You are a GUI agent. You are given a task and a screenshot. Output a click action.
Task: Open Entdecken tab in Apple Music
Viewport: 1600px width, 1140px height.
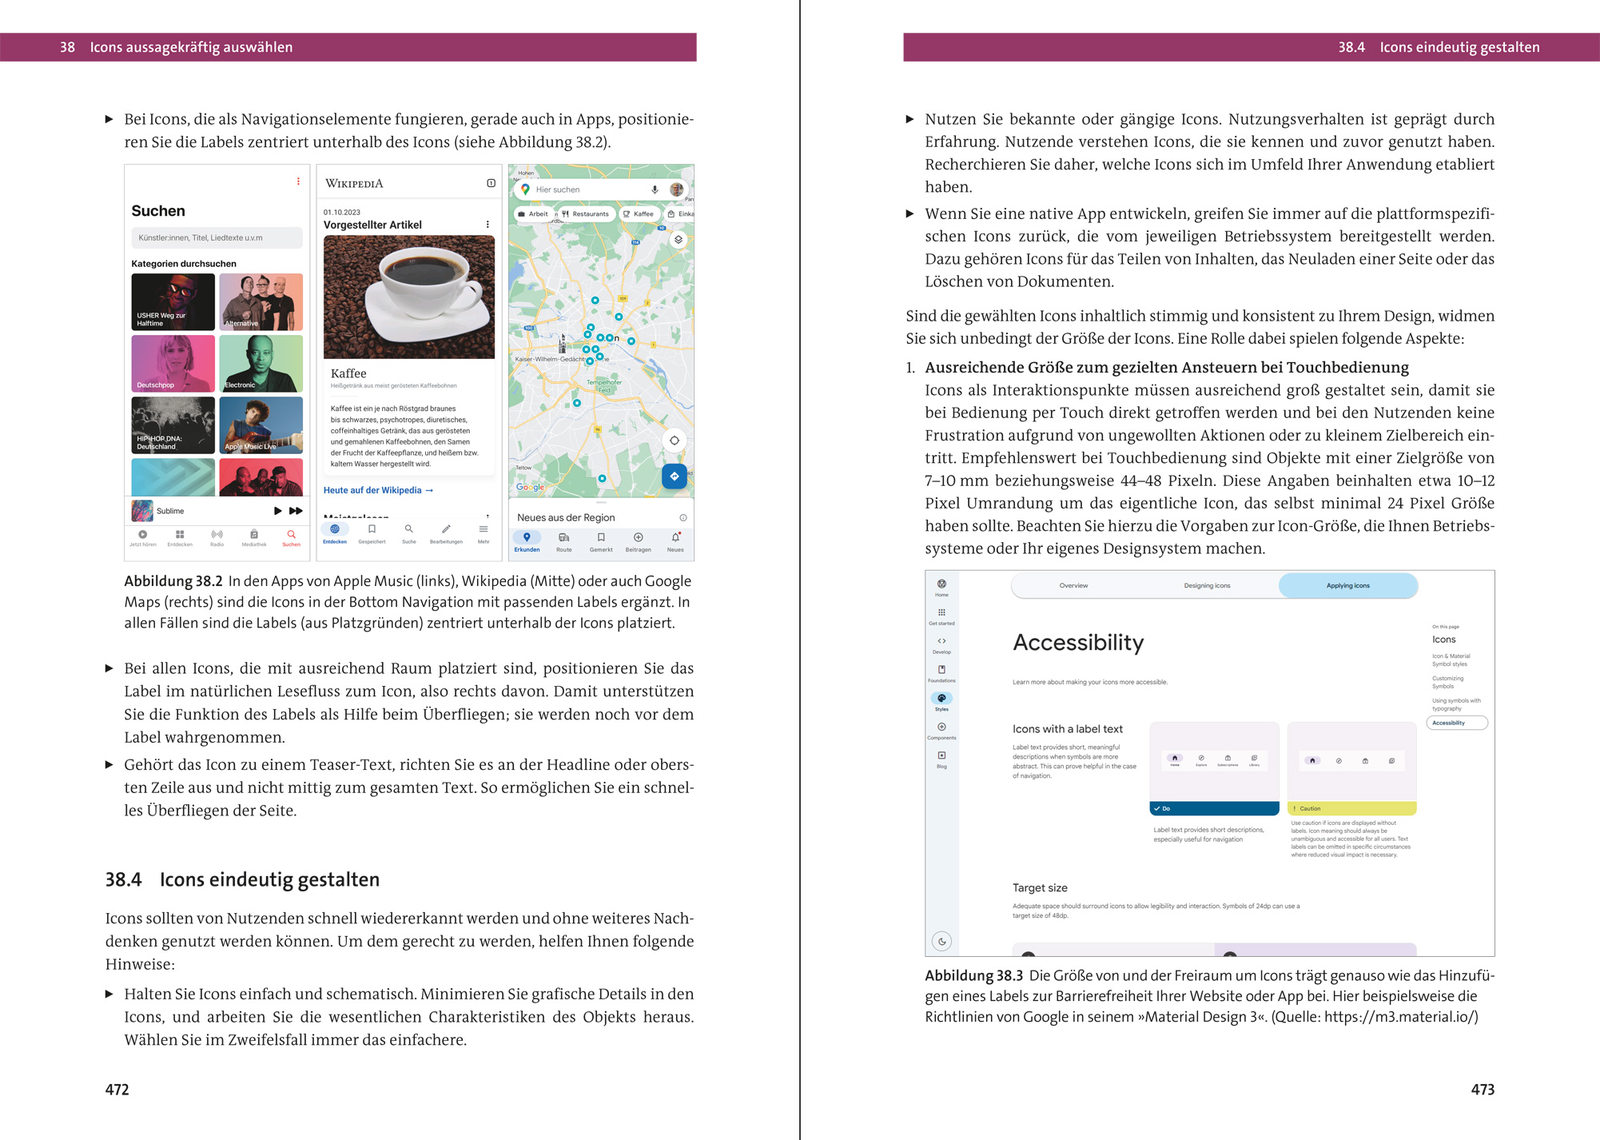click(180, 538)
